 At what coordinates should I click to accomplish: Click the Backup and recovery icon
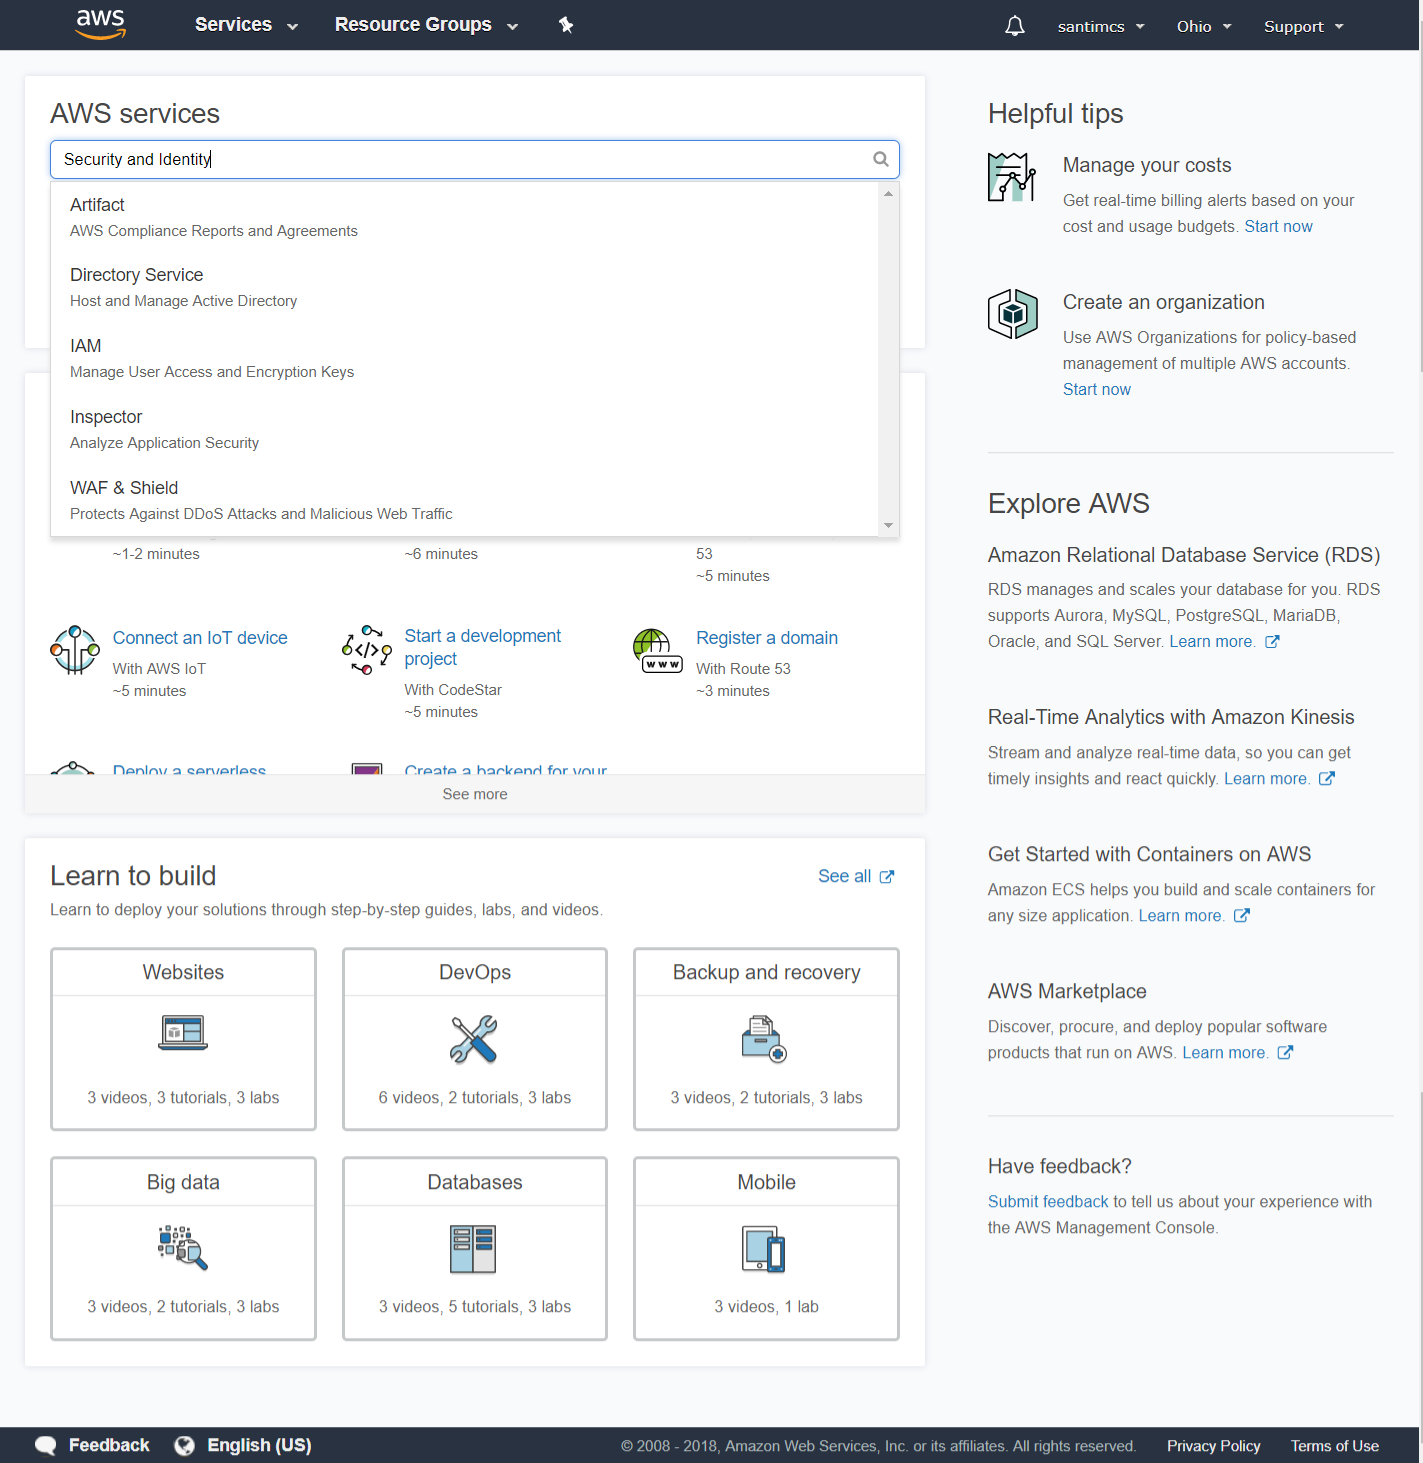pos(765,1039)
